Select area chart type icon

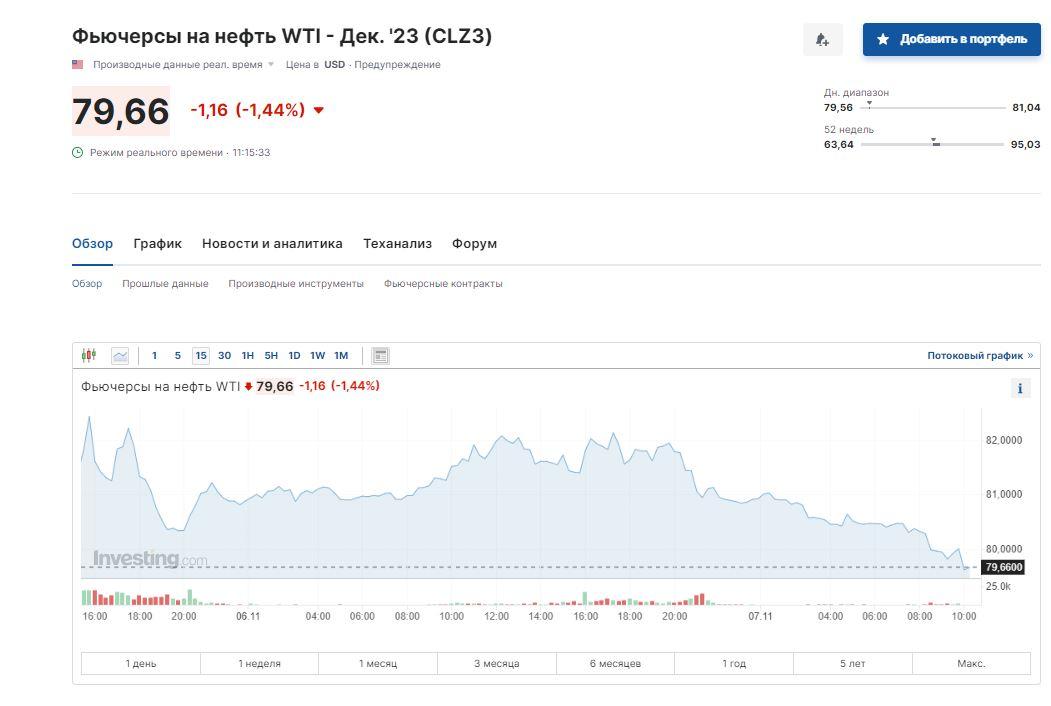coord(120,355)
